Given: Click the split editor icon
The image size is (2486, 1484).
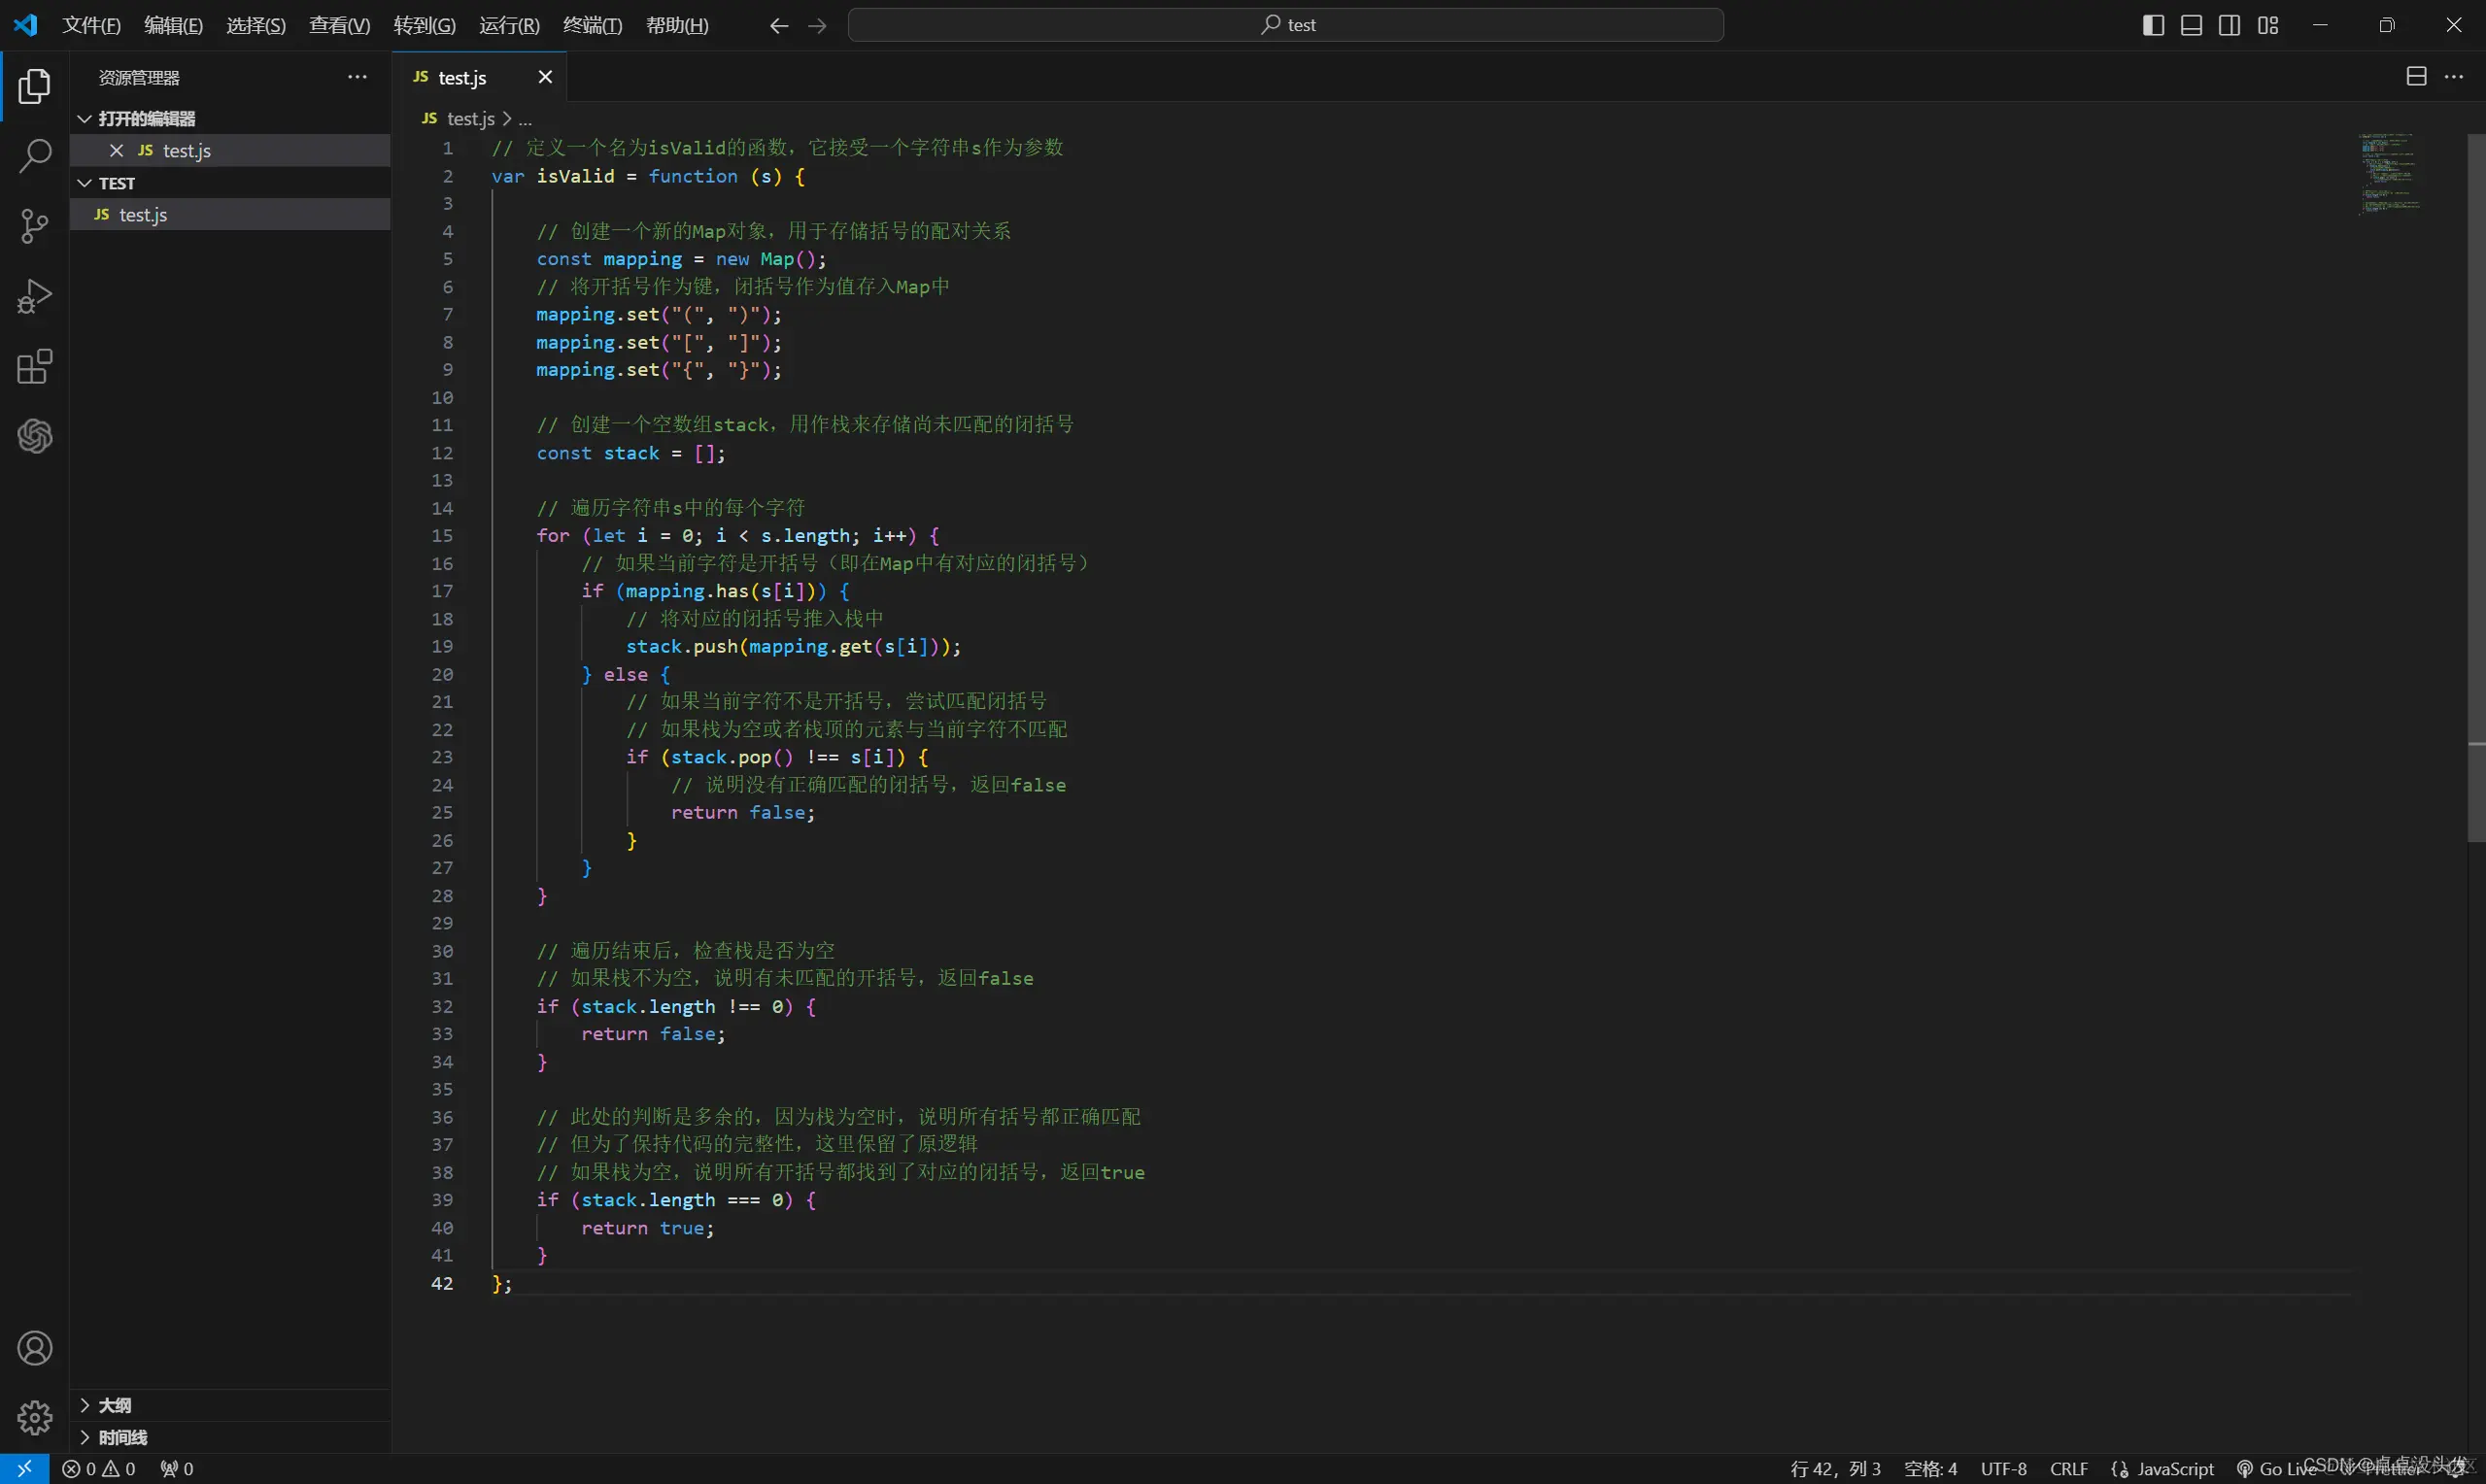Looking at the screenshot, I should (2416, 77).
